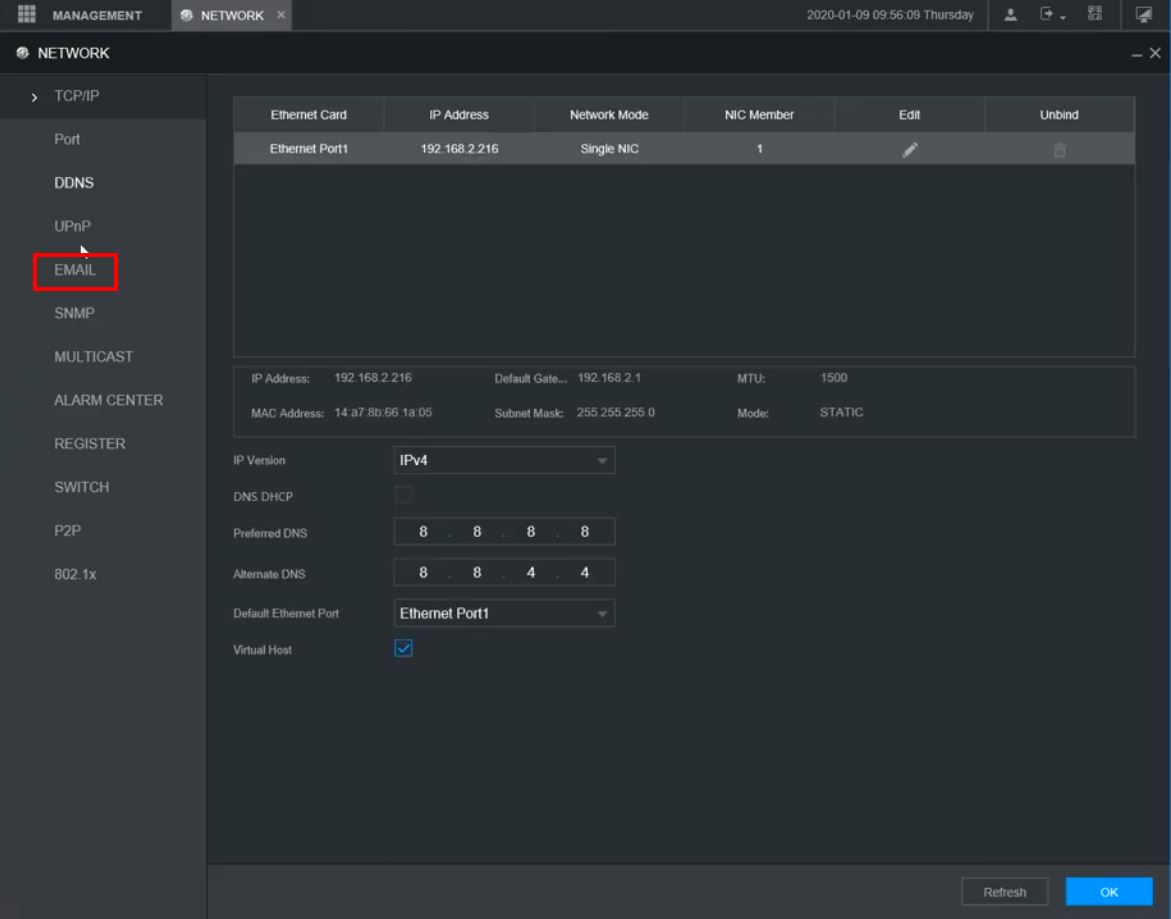
Task: Open the Port settings page
Action: click(x=66, y=139)
